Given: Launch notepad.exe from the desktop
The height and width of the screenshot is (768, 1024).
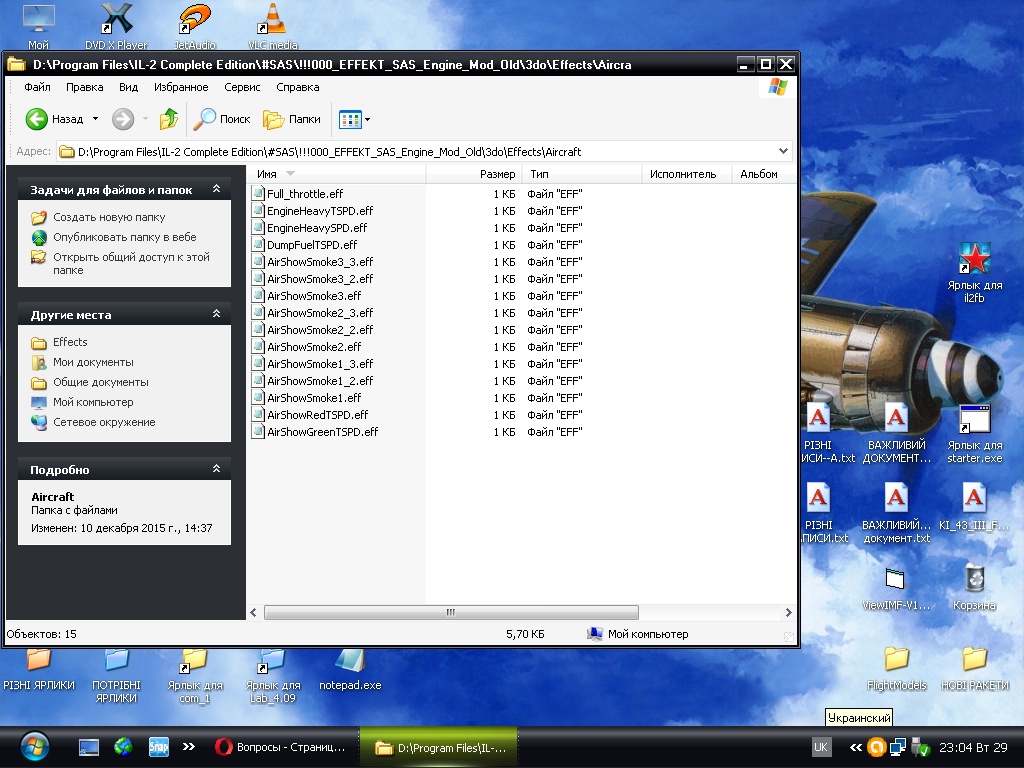Looking at the screenshot, I should point(350,663).
